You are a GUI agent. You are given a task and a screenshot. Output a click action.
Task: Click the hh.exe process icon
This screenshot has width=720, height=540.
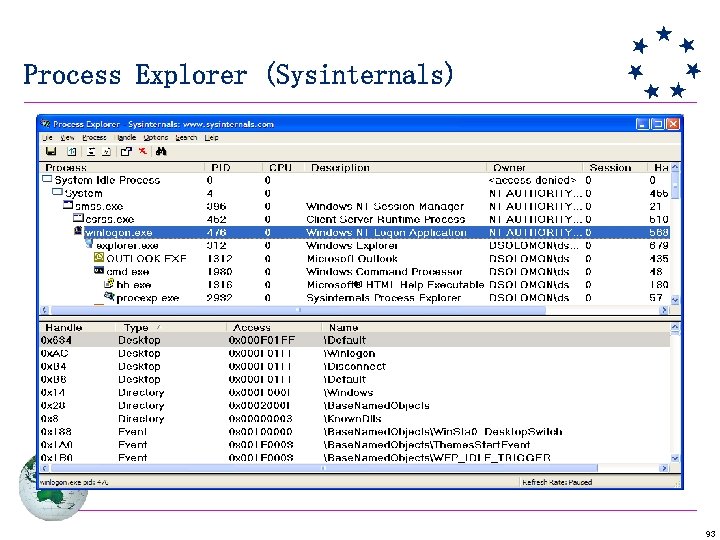[109, 283]
